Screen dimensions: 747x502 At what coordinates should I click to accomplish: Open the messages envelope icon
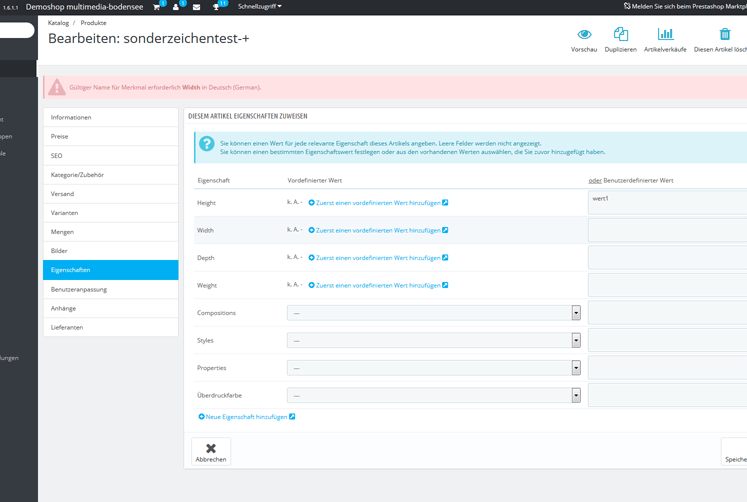click(x=196, y=7)
